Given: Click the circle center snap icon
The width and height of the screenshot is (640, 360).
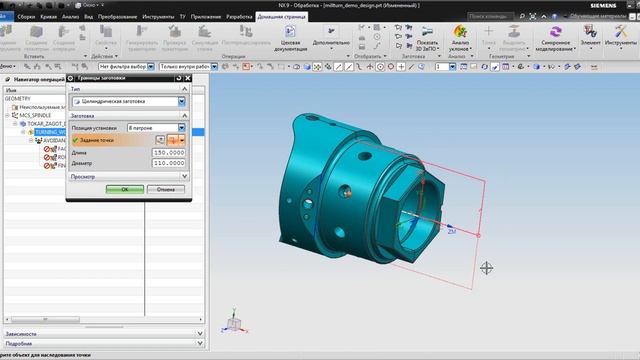Looking at the screenshot, I should tap(380, 67).
